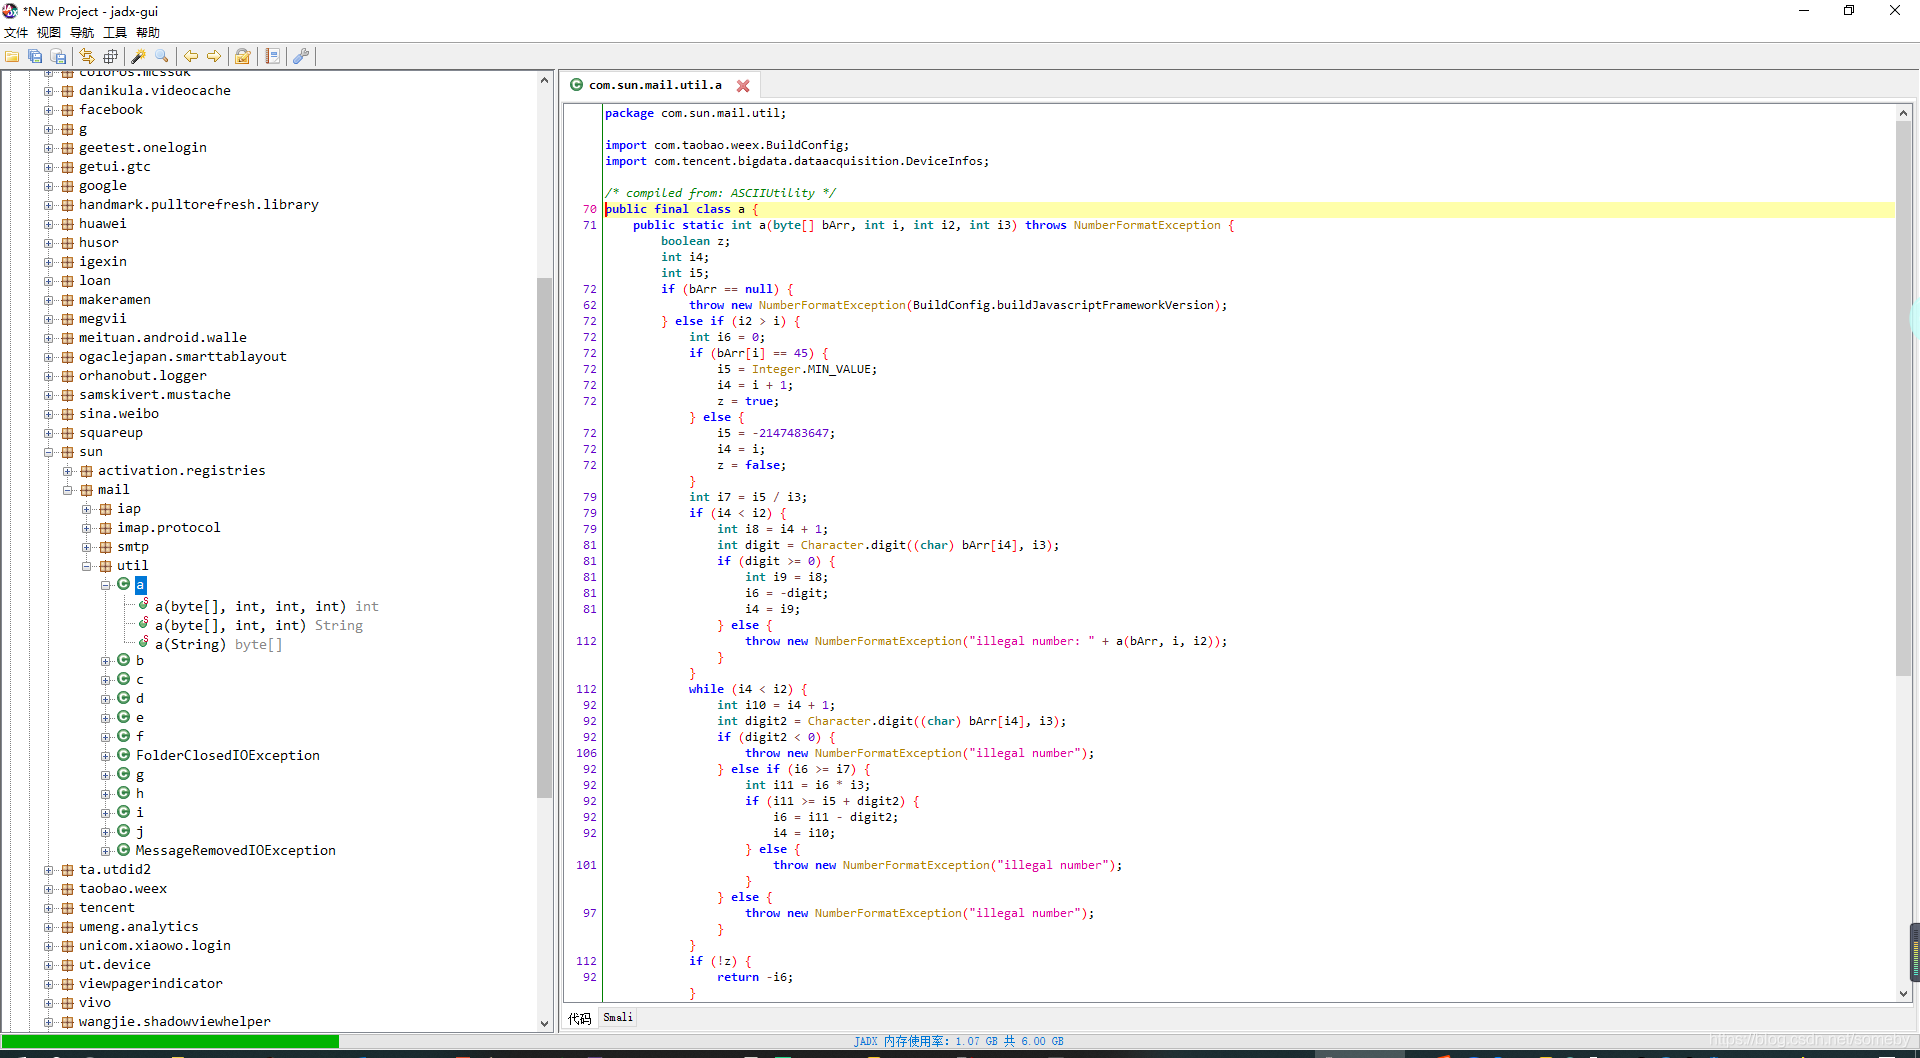This screenshot has height=1058, width=1920.
Task: Select method a(byte[], int, int) String
Action: pos(258,626)
